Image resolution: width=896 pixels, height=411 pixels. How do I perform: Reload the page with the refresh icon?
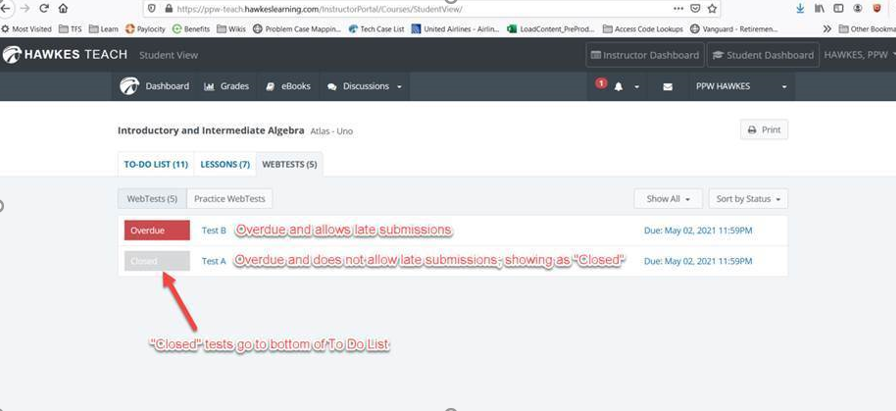(44, 9)
